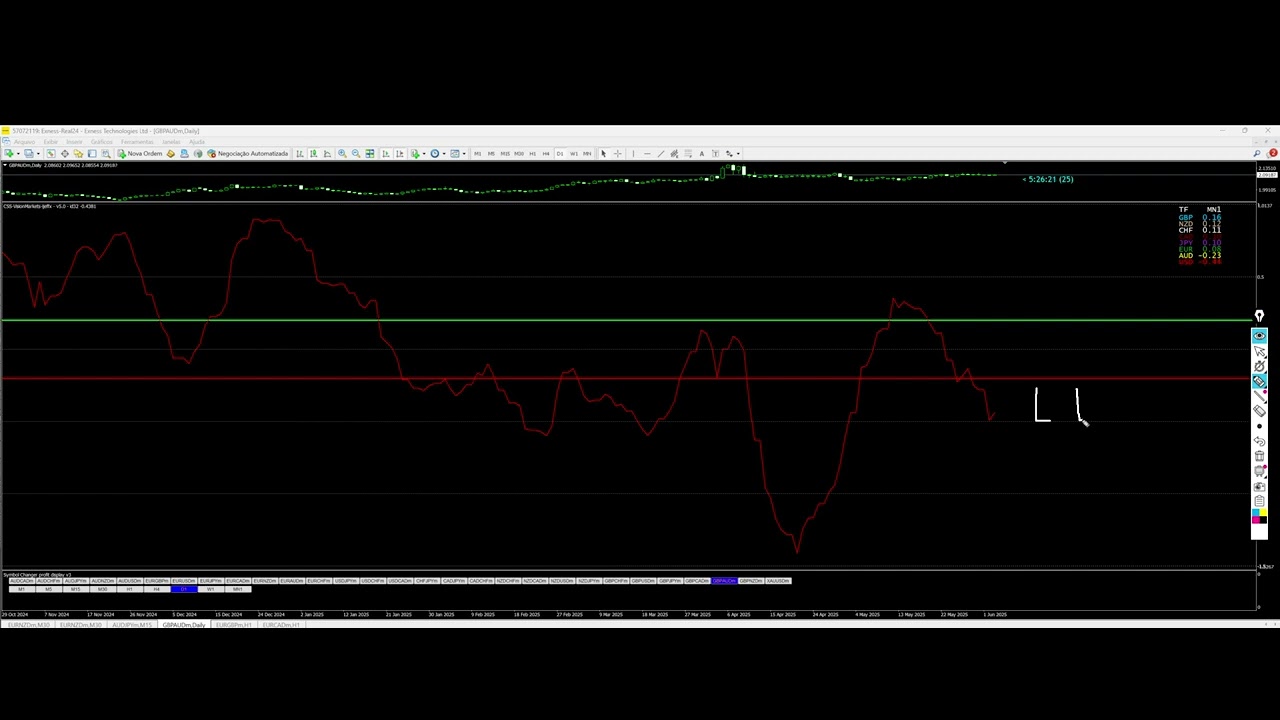Screen dimensions: 1280x720
Task: Select D1 timeframe in top toolbar
Action: tap(560, 153)
